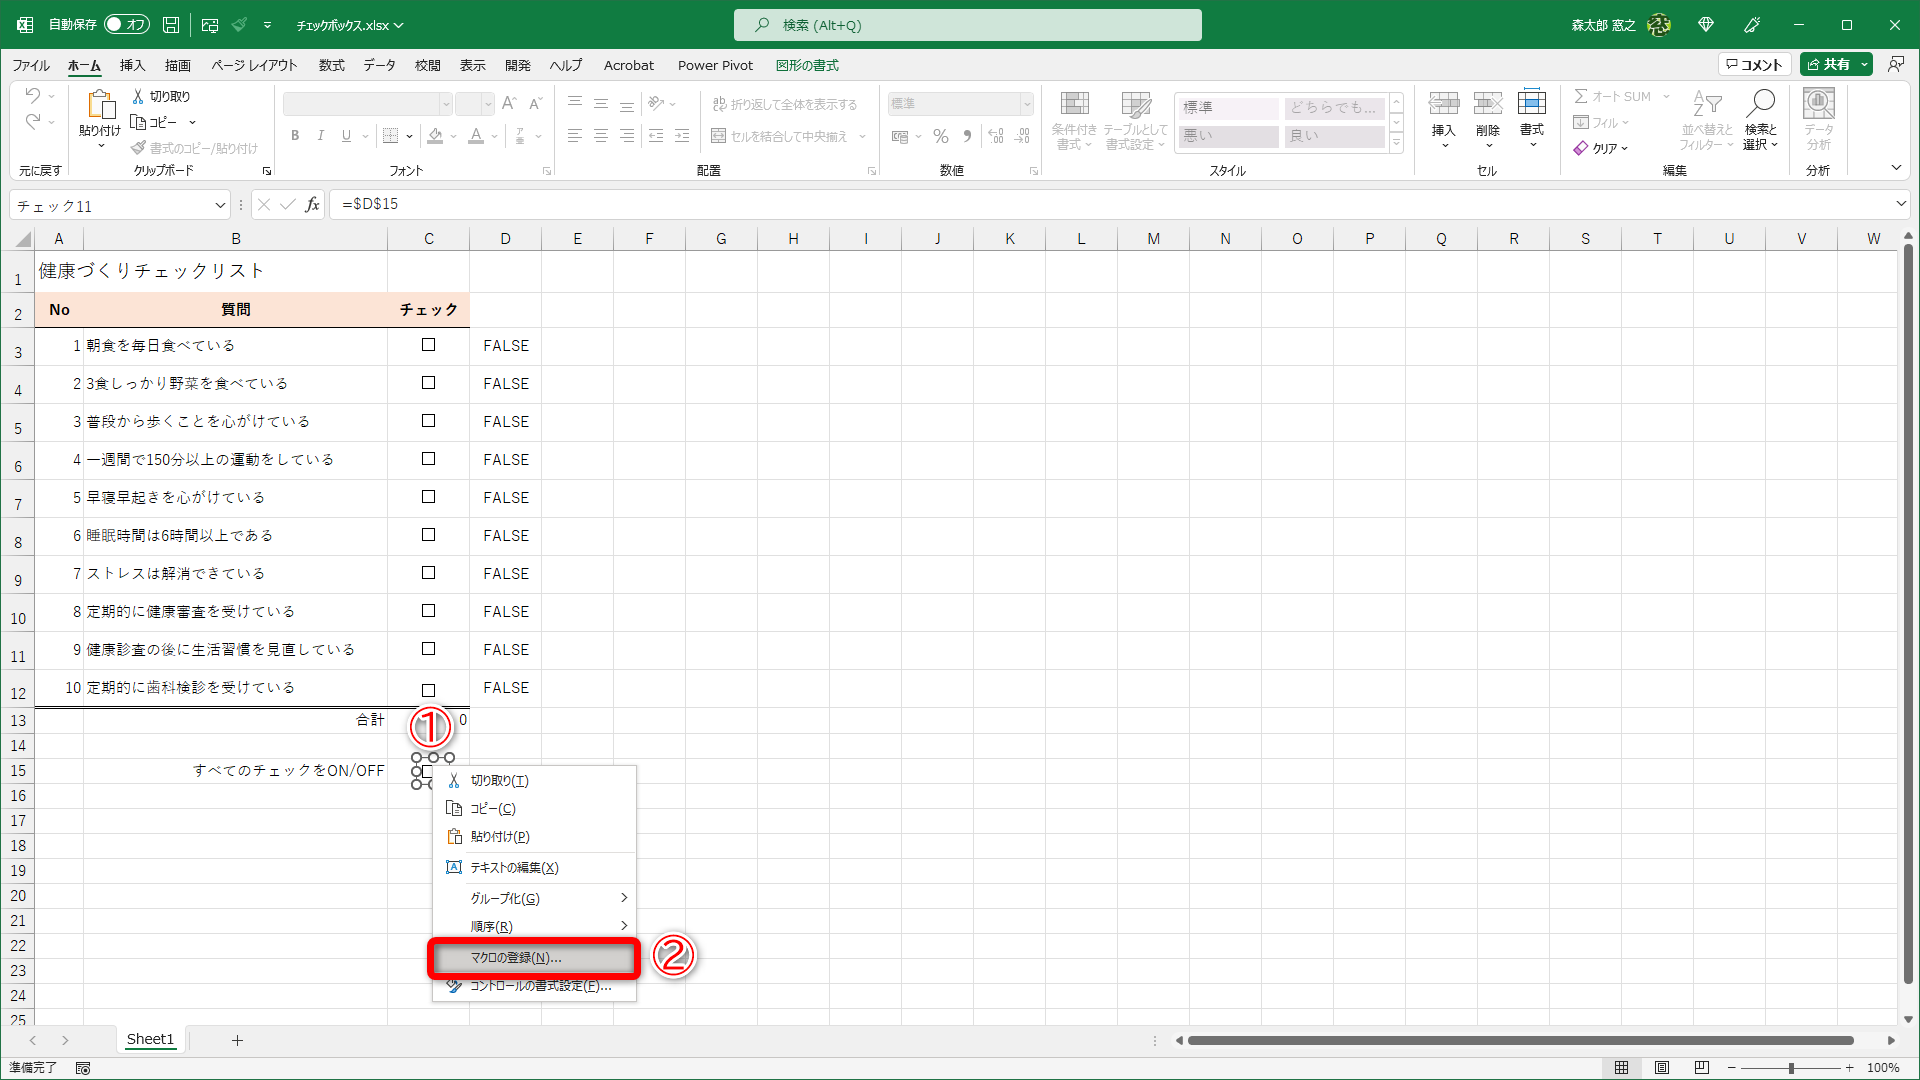Image resolution: width=1920 pixels, height=1080 pixels.
Task: Expand the Name Box dropdown arrow
Action: (x=220, y=205)
